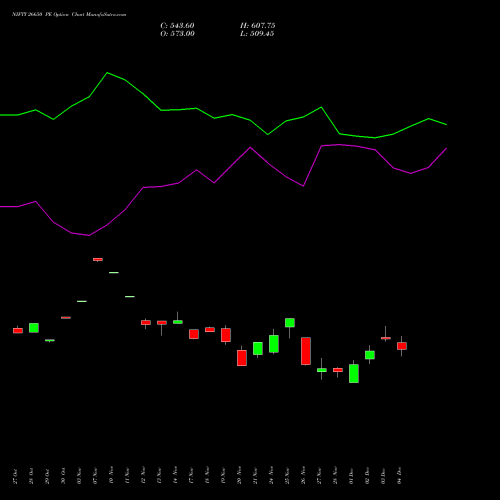
Task: Click the 04 Dec date label
Action: (399, 476)
